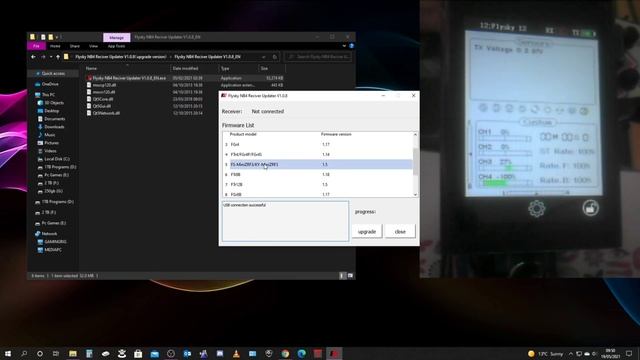Screen dimensions: 640x360
Task: Refresh the Explorer address bar
Action: (x=275, y=57)
